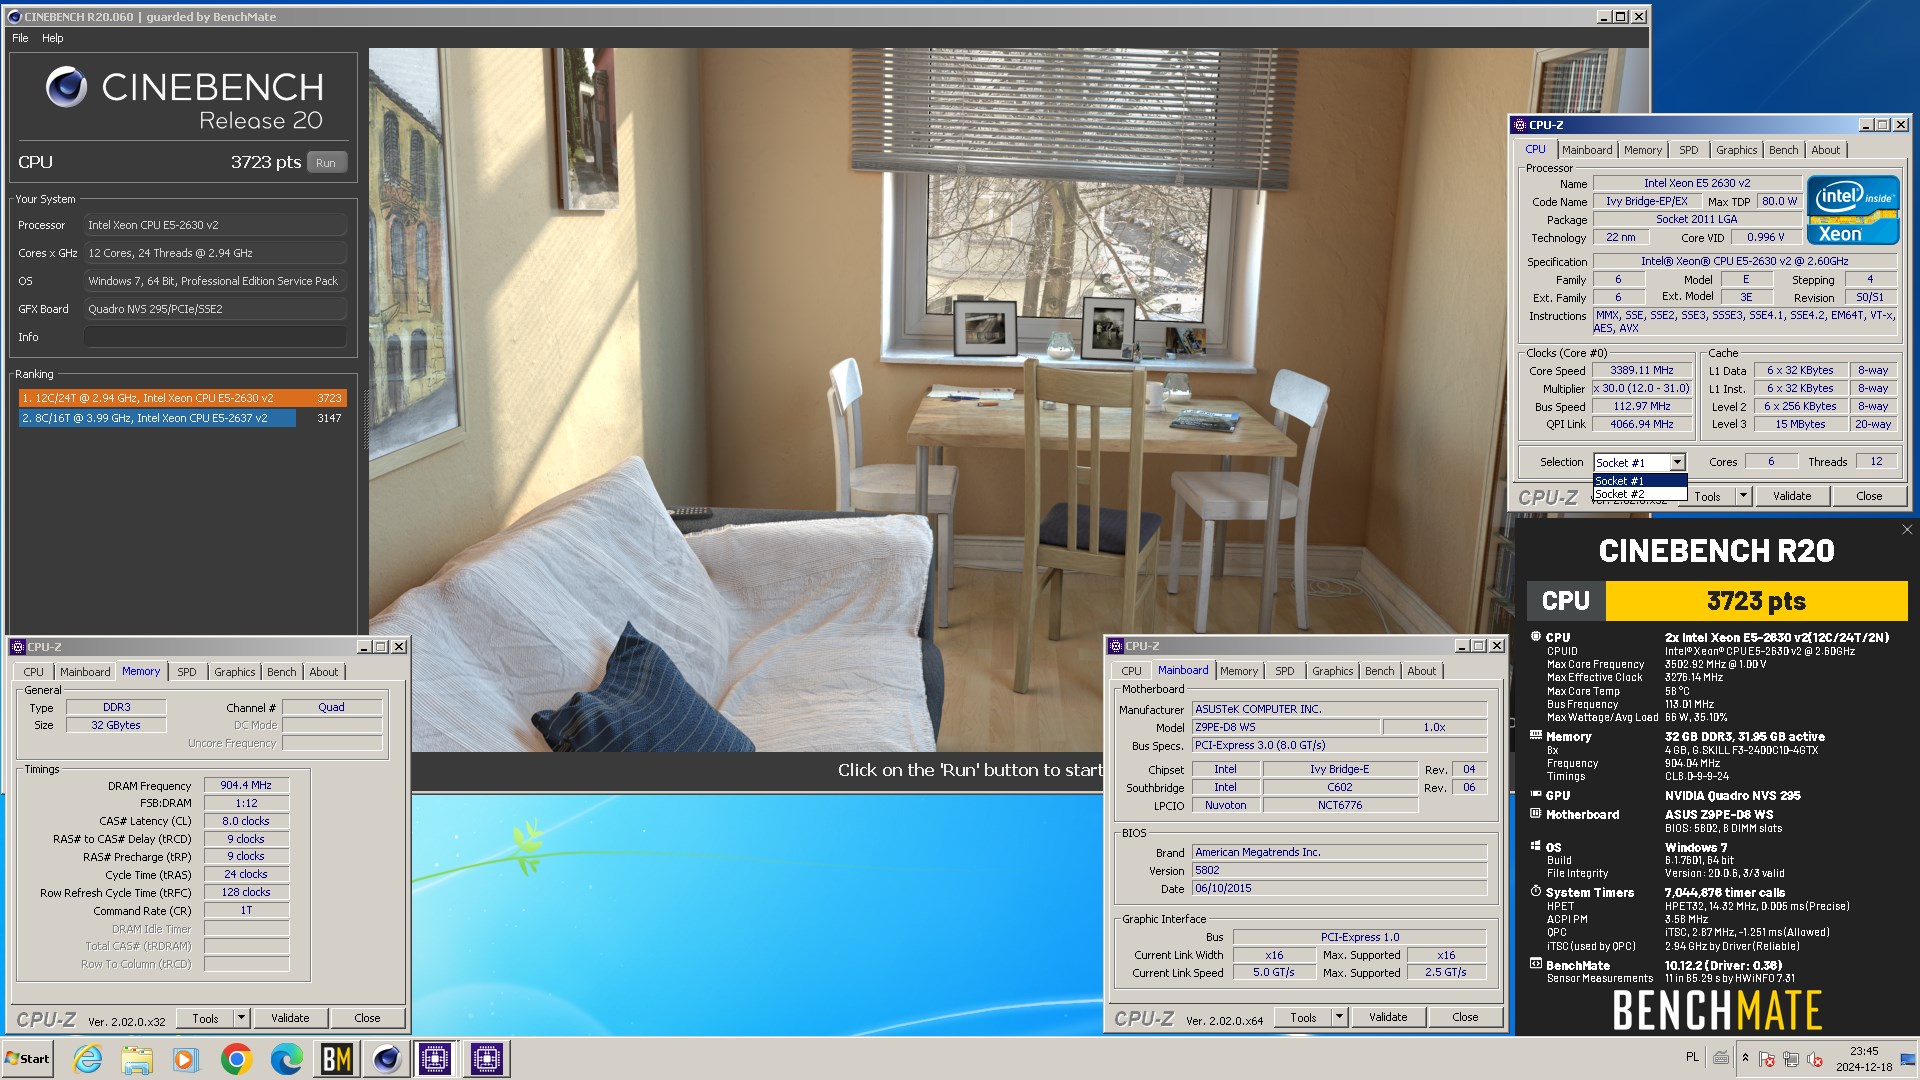Image resolution: width=1920 pixels, height=1080 pixels.
Task: Click the CPU-Z Mainboard window title icon
Action: click(1116, 646)
